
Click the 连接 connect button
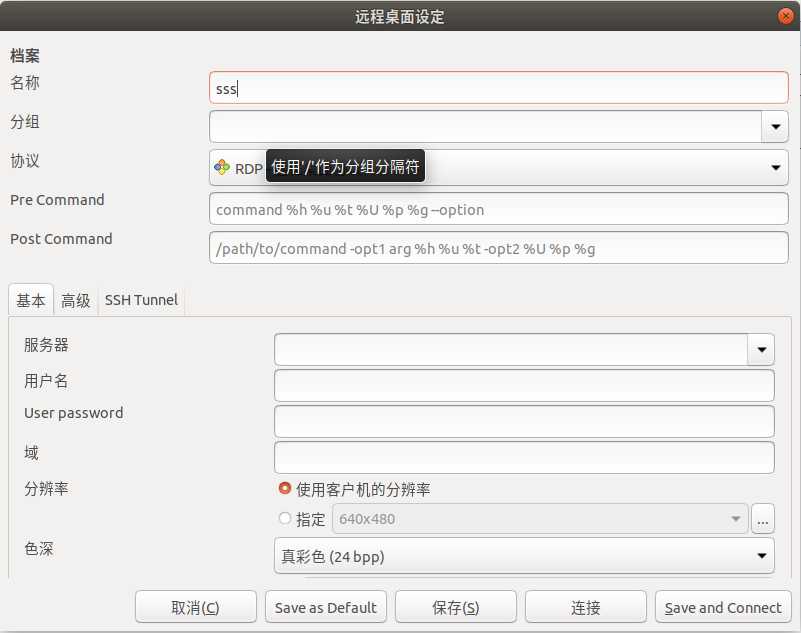click(585, 607)
